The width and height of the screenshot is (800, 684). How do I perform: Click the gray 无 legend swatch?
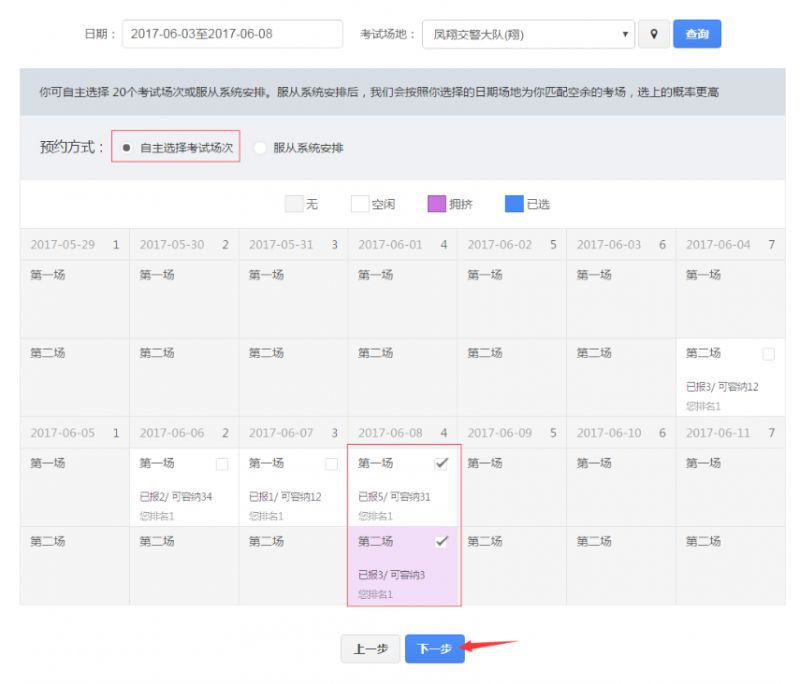(x=294, y=204)
